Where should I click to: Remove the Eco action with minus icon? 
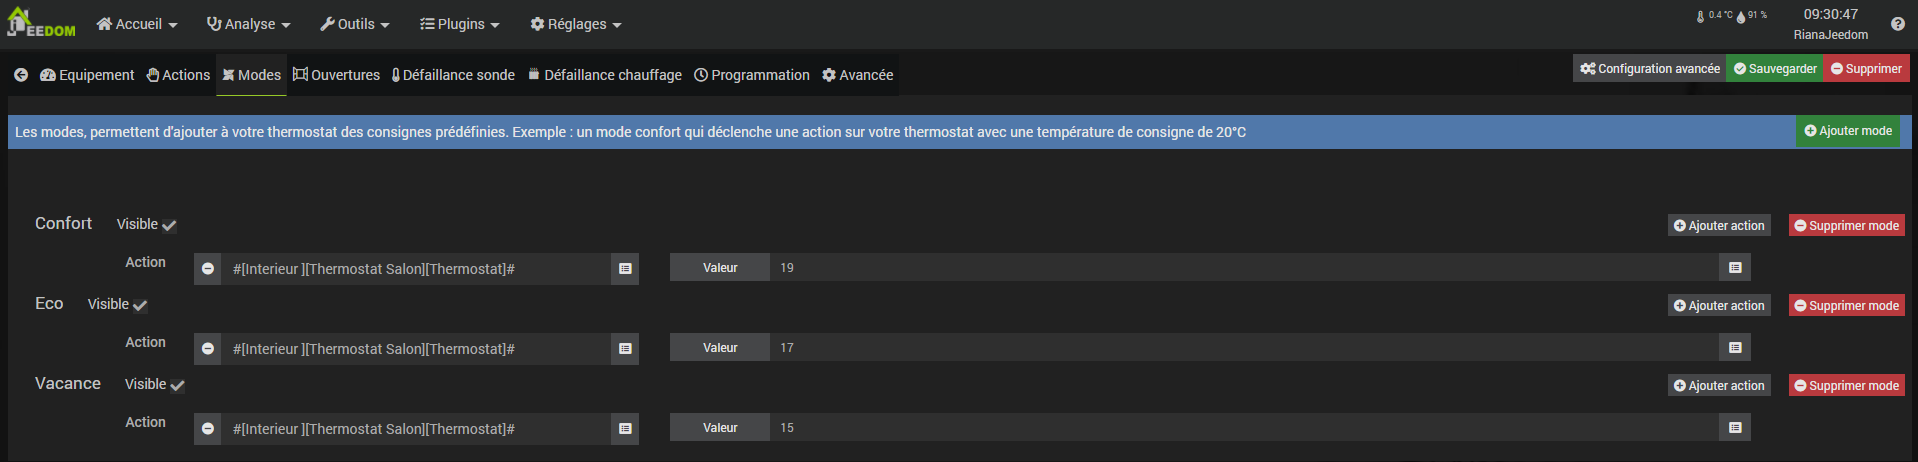[208, 348]
